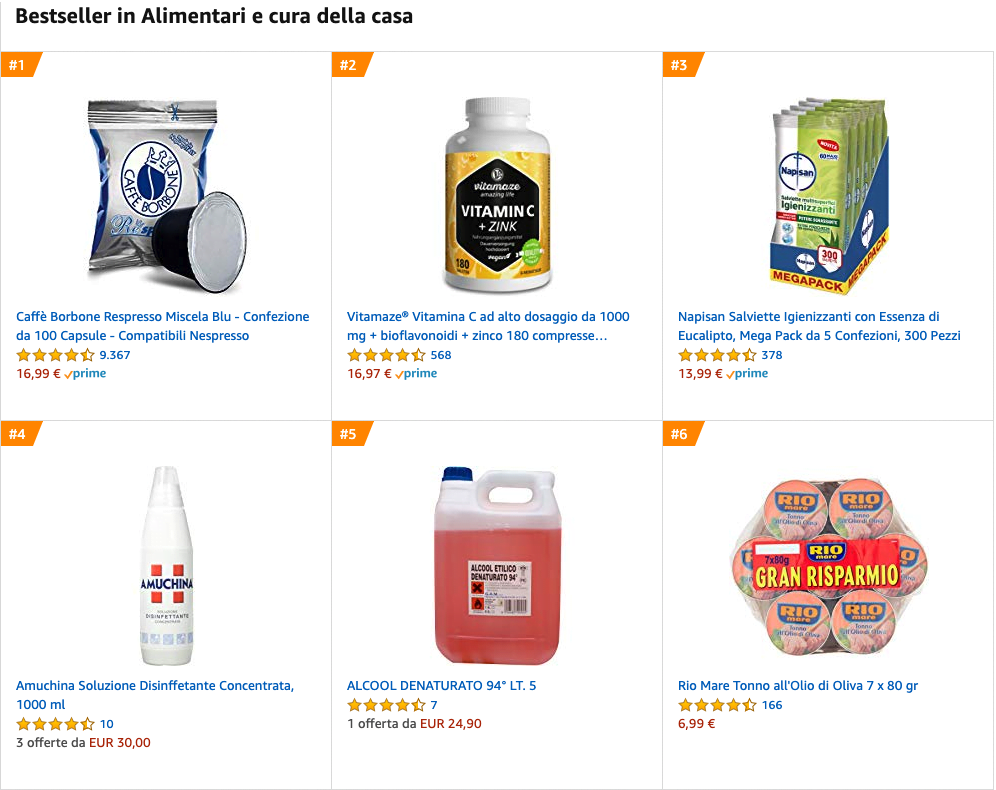Open Rio Mare Tonno all'Olio di Oliva link
The width and height of the screenshot is (996, 790).
pos(797,686)
